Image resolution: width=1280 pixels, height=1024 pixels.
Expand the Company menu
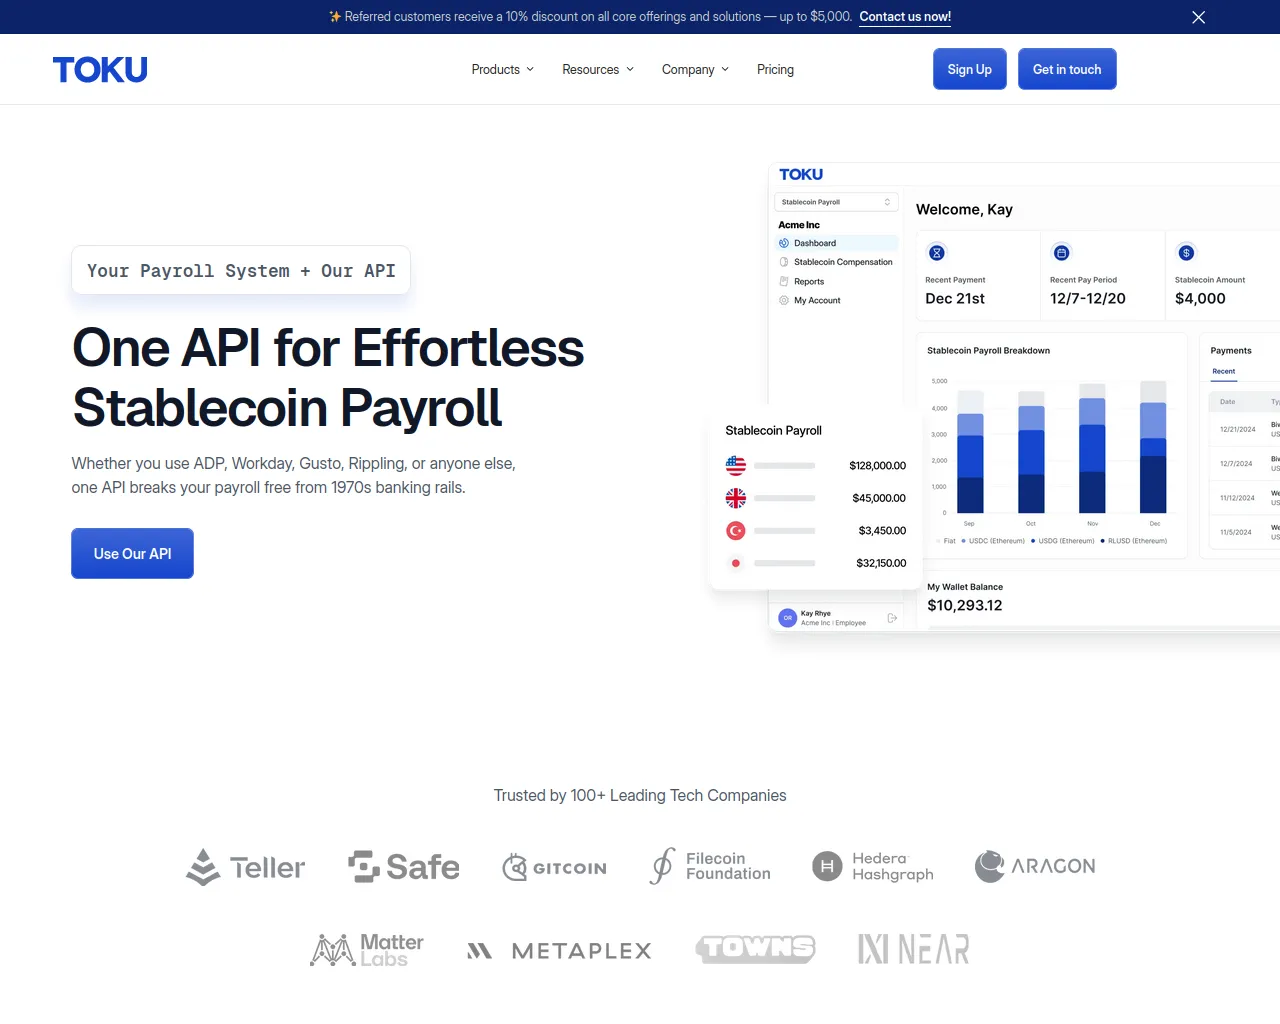tap(695, 70)
